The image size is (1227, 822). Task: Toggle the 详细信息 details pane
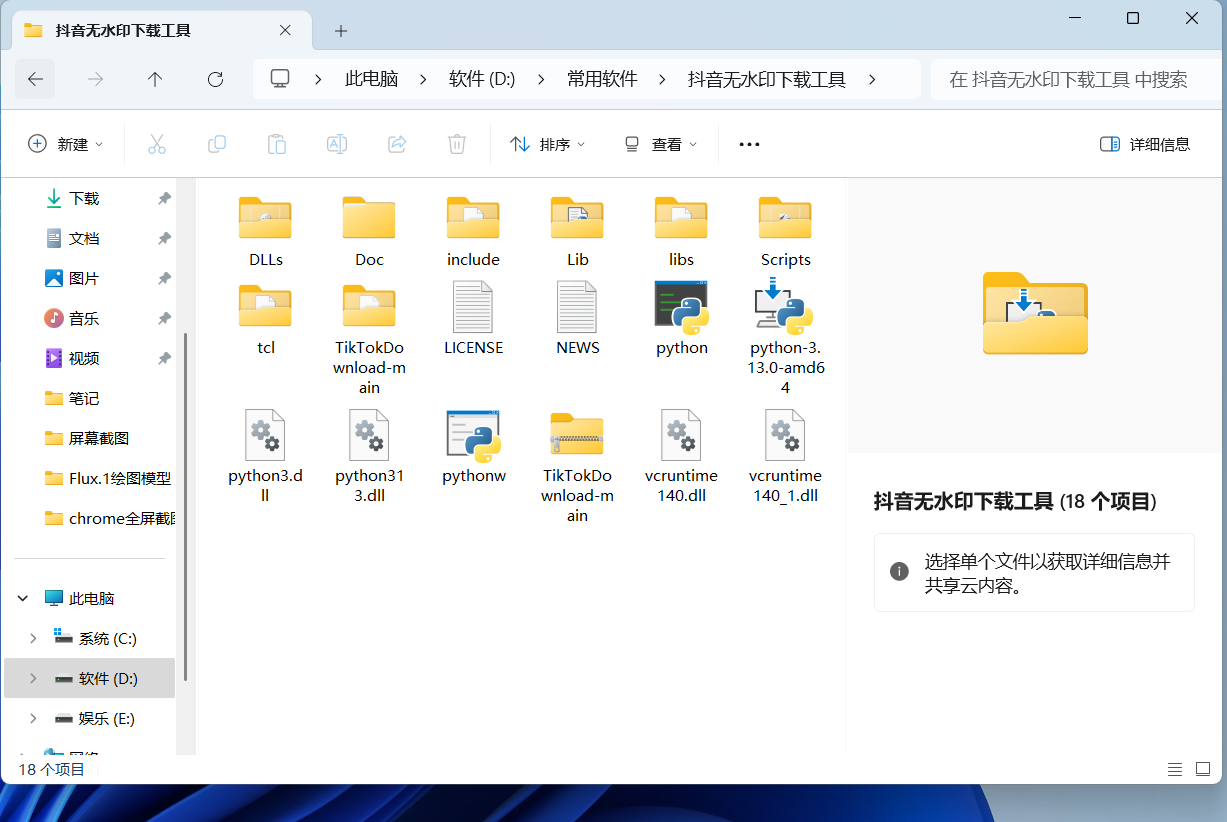click(1145, 144)
